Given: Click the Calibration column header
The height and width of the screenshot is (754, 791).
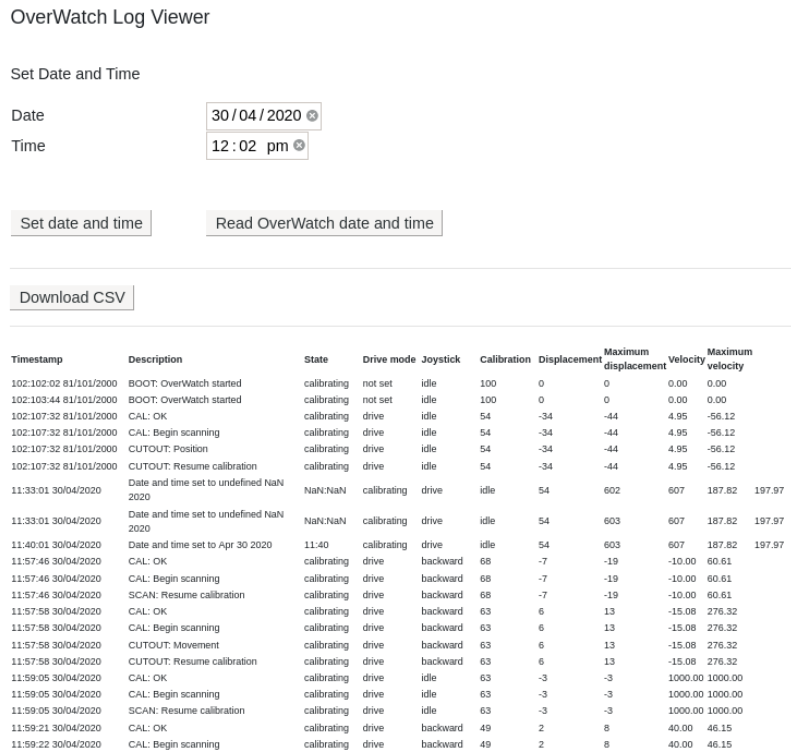Looking at the screenshot, I should click(x=505, y=359).
